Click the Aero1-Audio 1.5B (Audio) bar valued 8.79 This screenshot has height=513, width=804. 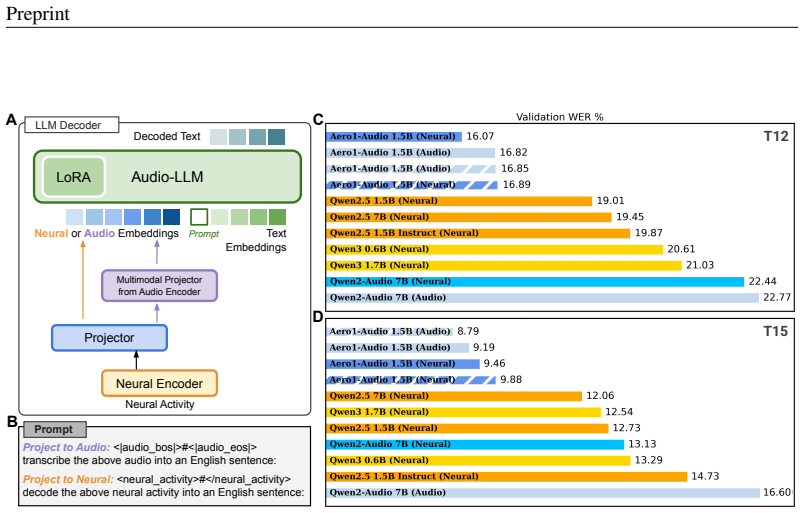[390, 331]
